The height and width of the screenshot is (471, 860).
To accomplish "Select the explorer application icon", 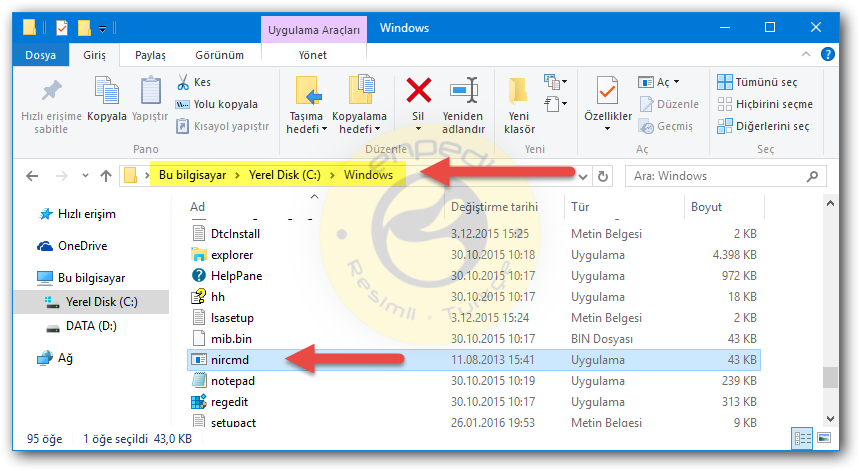I will [198, 255].
